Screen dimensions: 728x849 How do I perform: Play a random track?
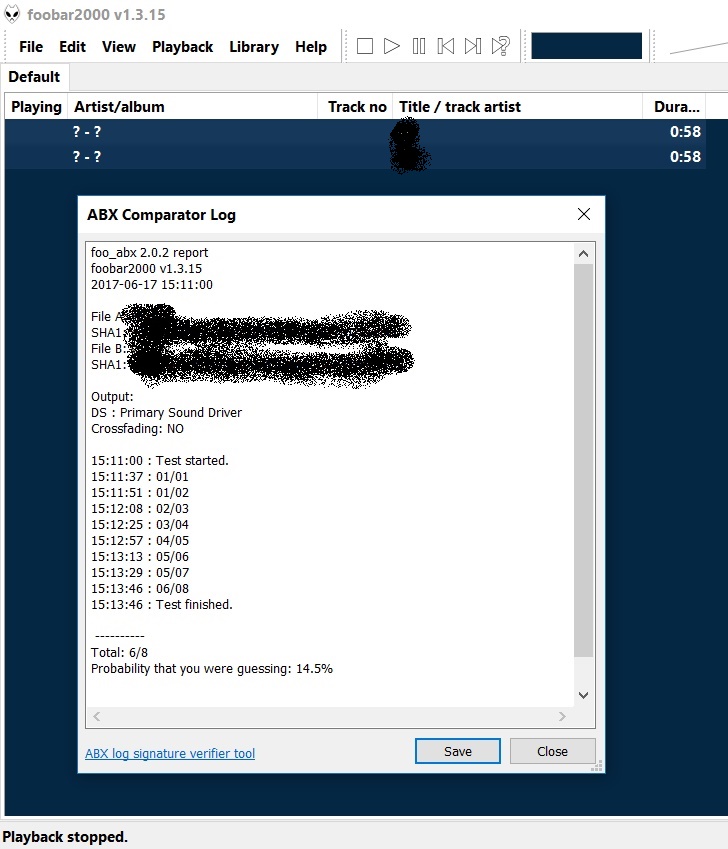click(501, 46)
